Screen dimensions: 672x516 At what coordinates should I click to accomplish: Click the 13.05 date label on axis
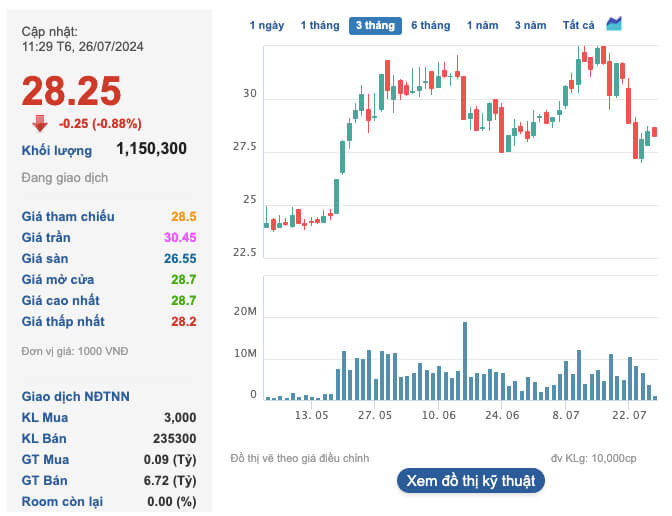312,414
